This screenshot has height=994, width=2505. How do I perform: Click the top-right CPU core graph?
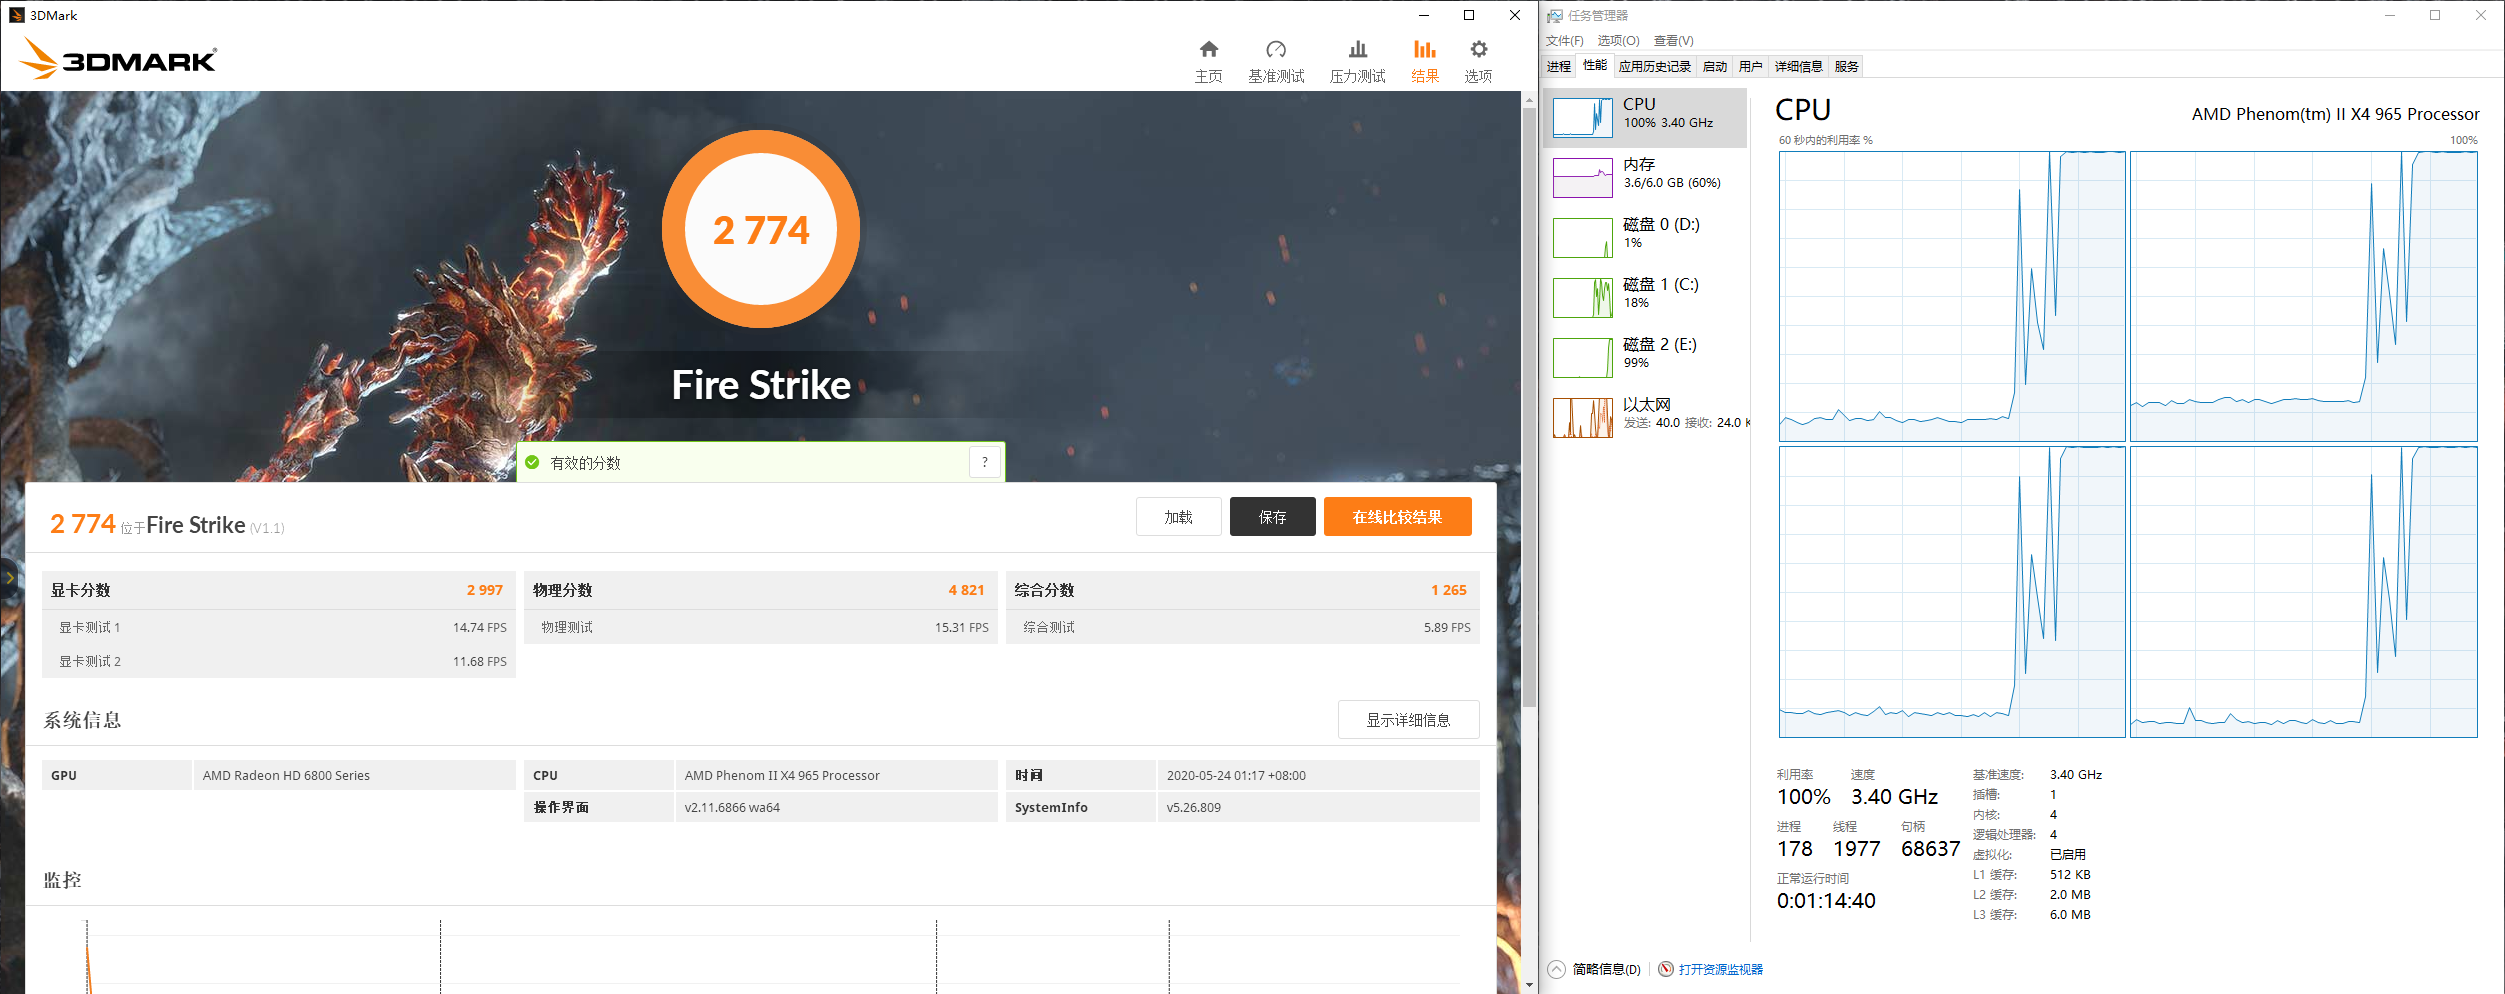click(2304, 296)
